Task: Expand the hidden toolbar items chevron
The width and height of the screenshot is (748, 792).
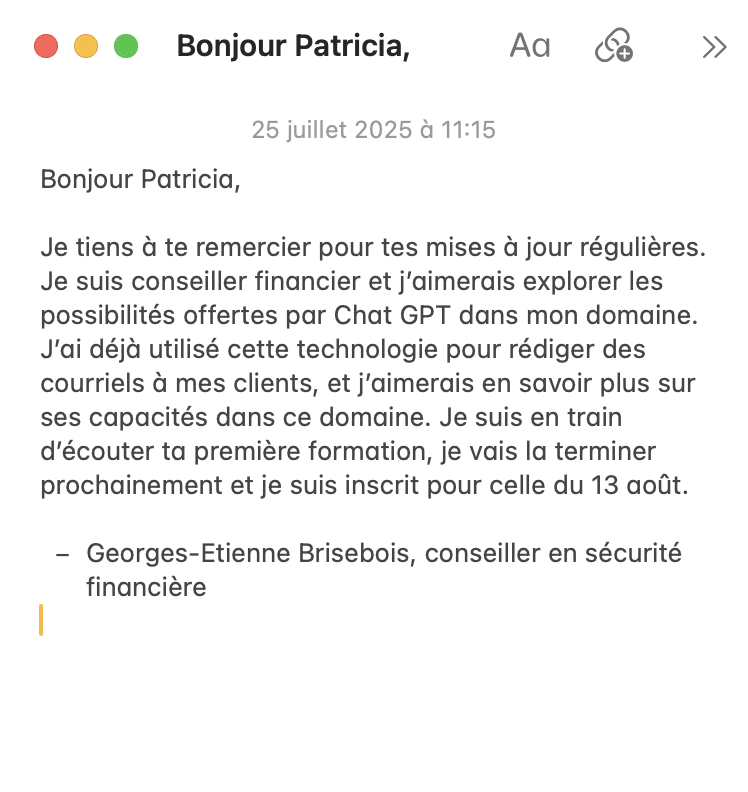Action: pyautogui.click(x=713, y=47)
